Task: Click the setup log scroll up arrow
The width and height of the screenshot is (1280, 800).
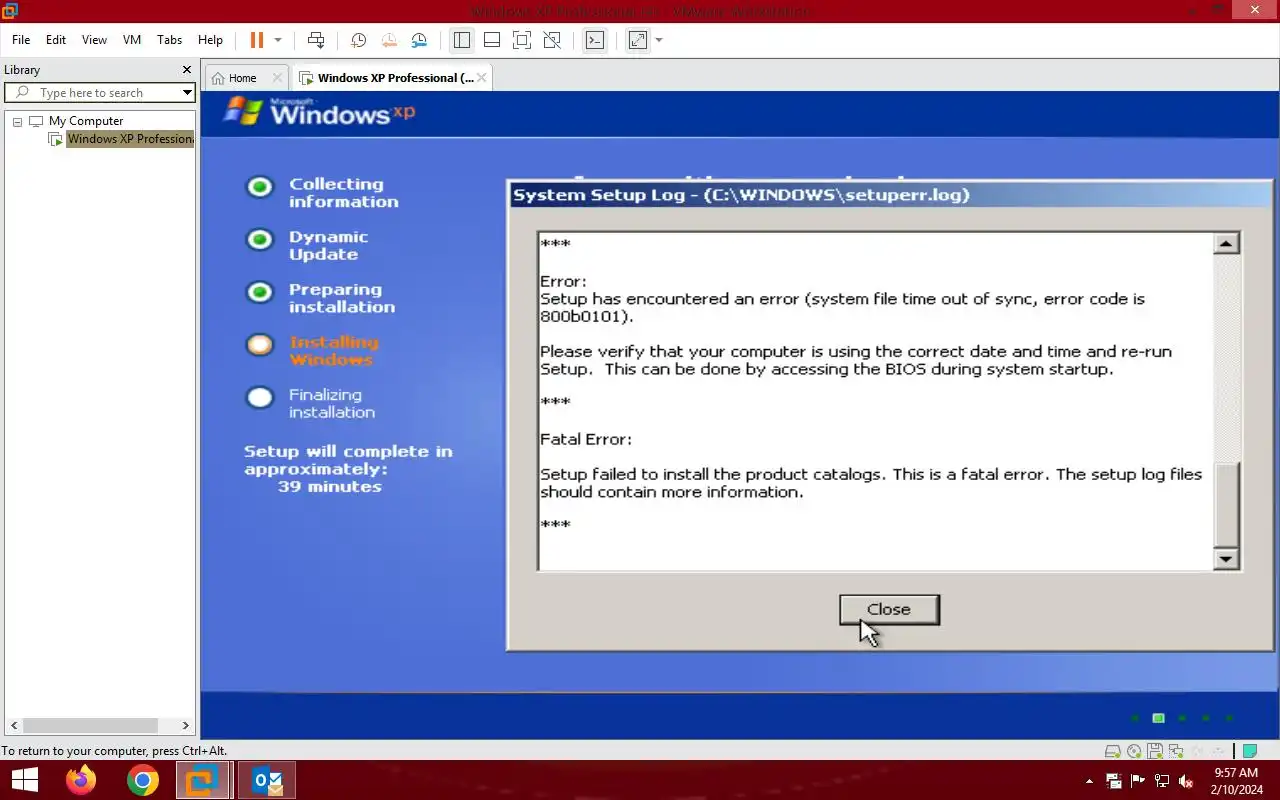Action: point(1226,243)
